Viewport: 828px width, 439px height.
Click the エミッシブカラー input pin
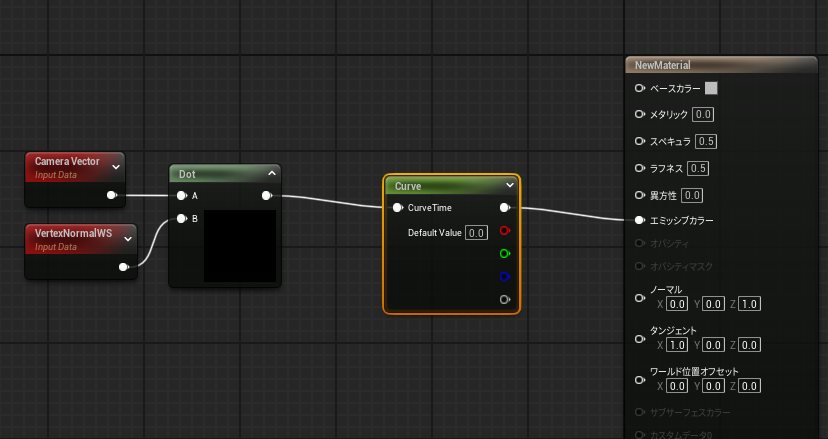coord(640,220)
